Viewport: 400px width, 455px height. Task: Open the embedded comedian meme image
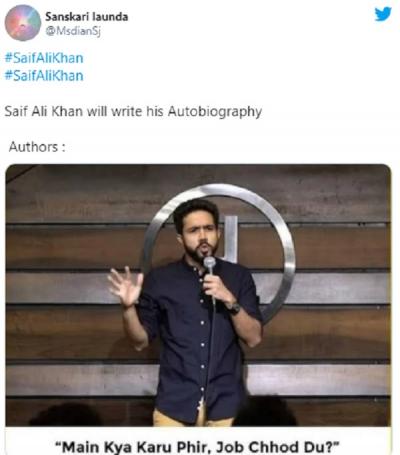click(x=198, y=295)
